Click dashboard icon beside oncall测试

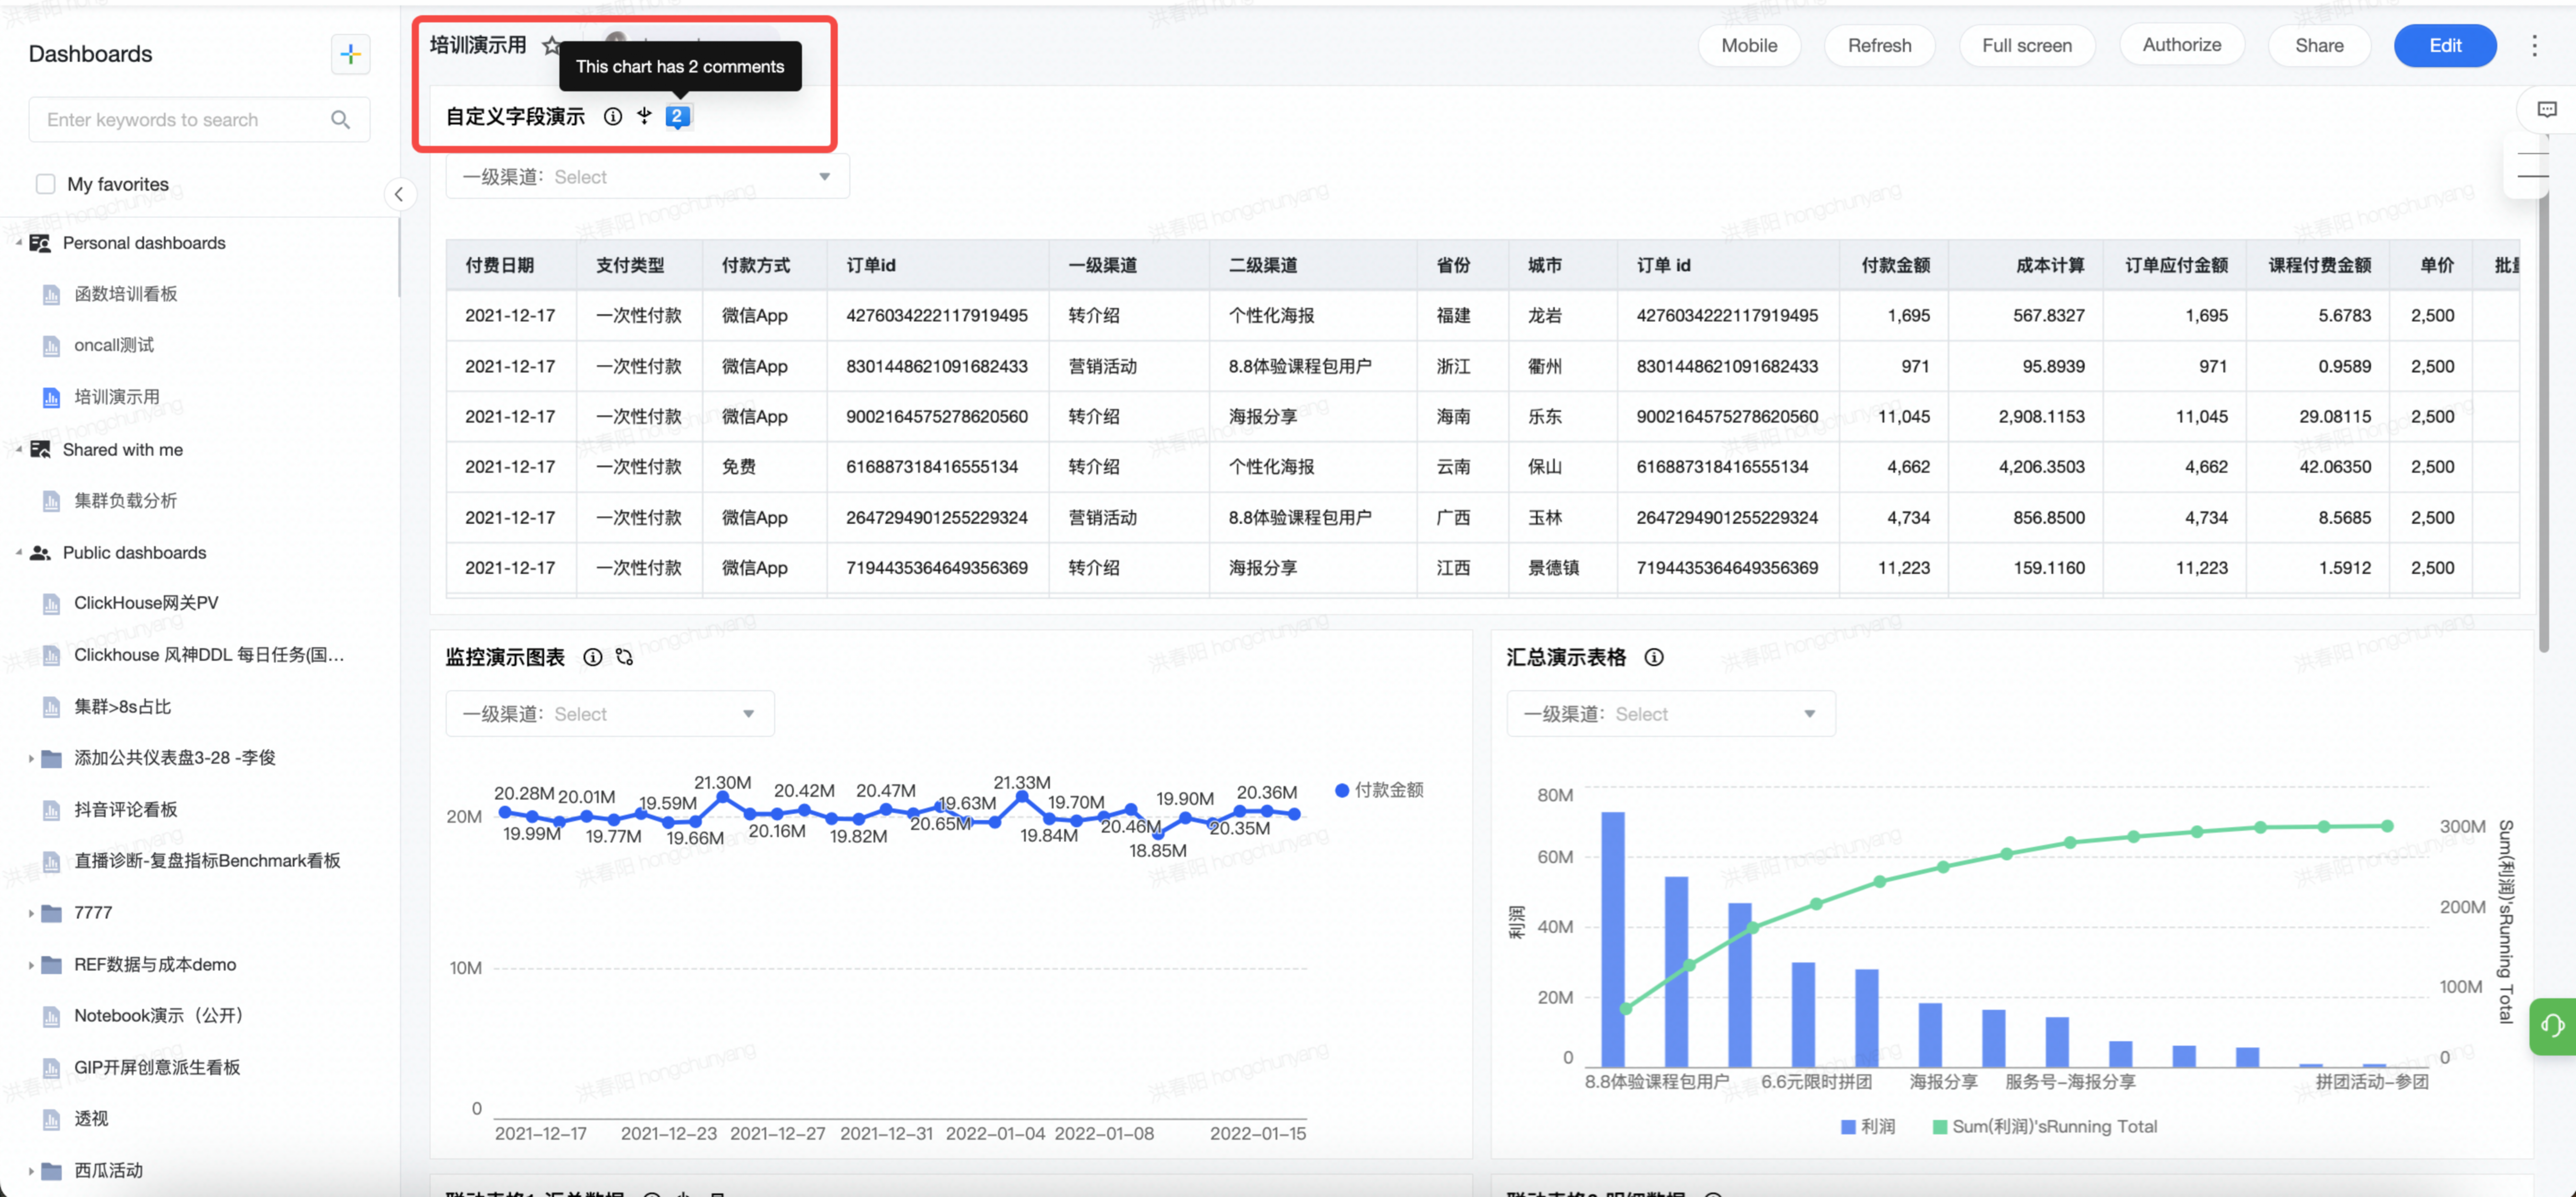click(51, 346)
